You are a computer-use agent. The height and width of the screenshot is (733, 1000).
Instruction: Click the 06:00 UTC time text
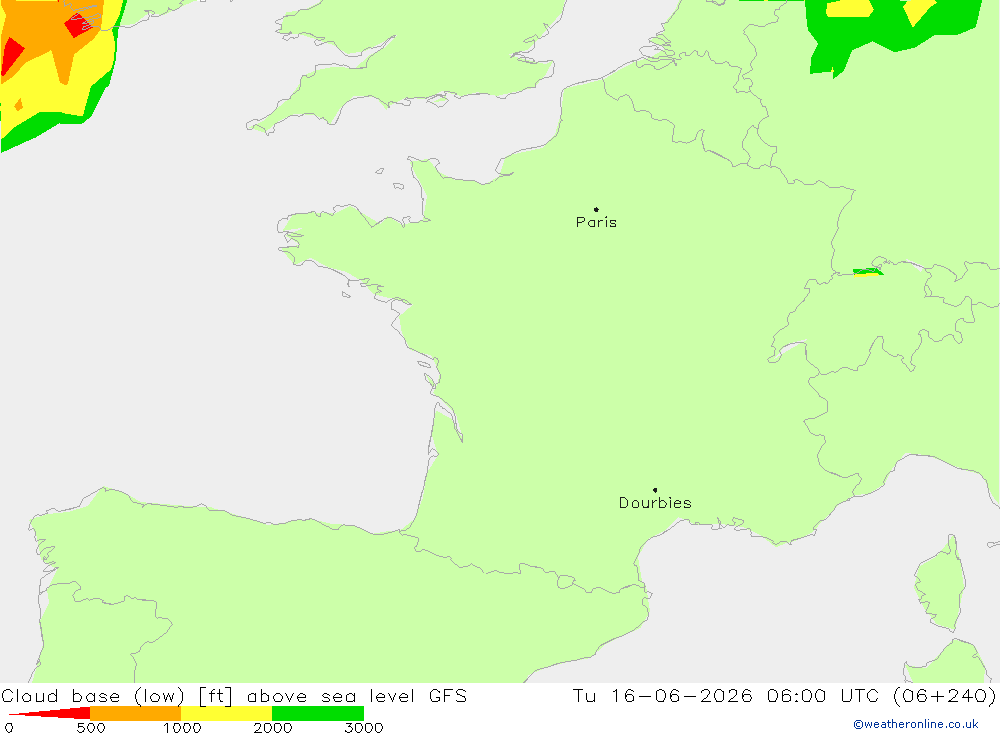coord(823,696)
